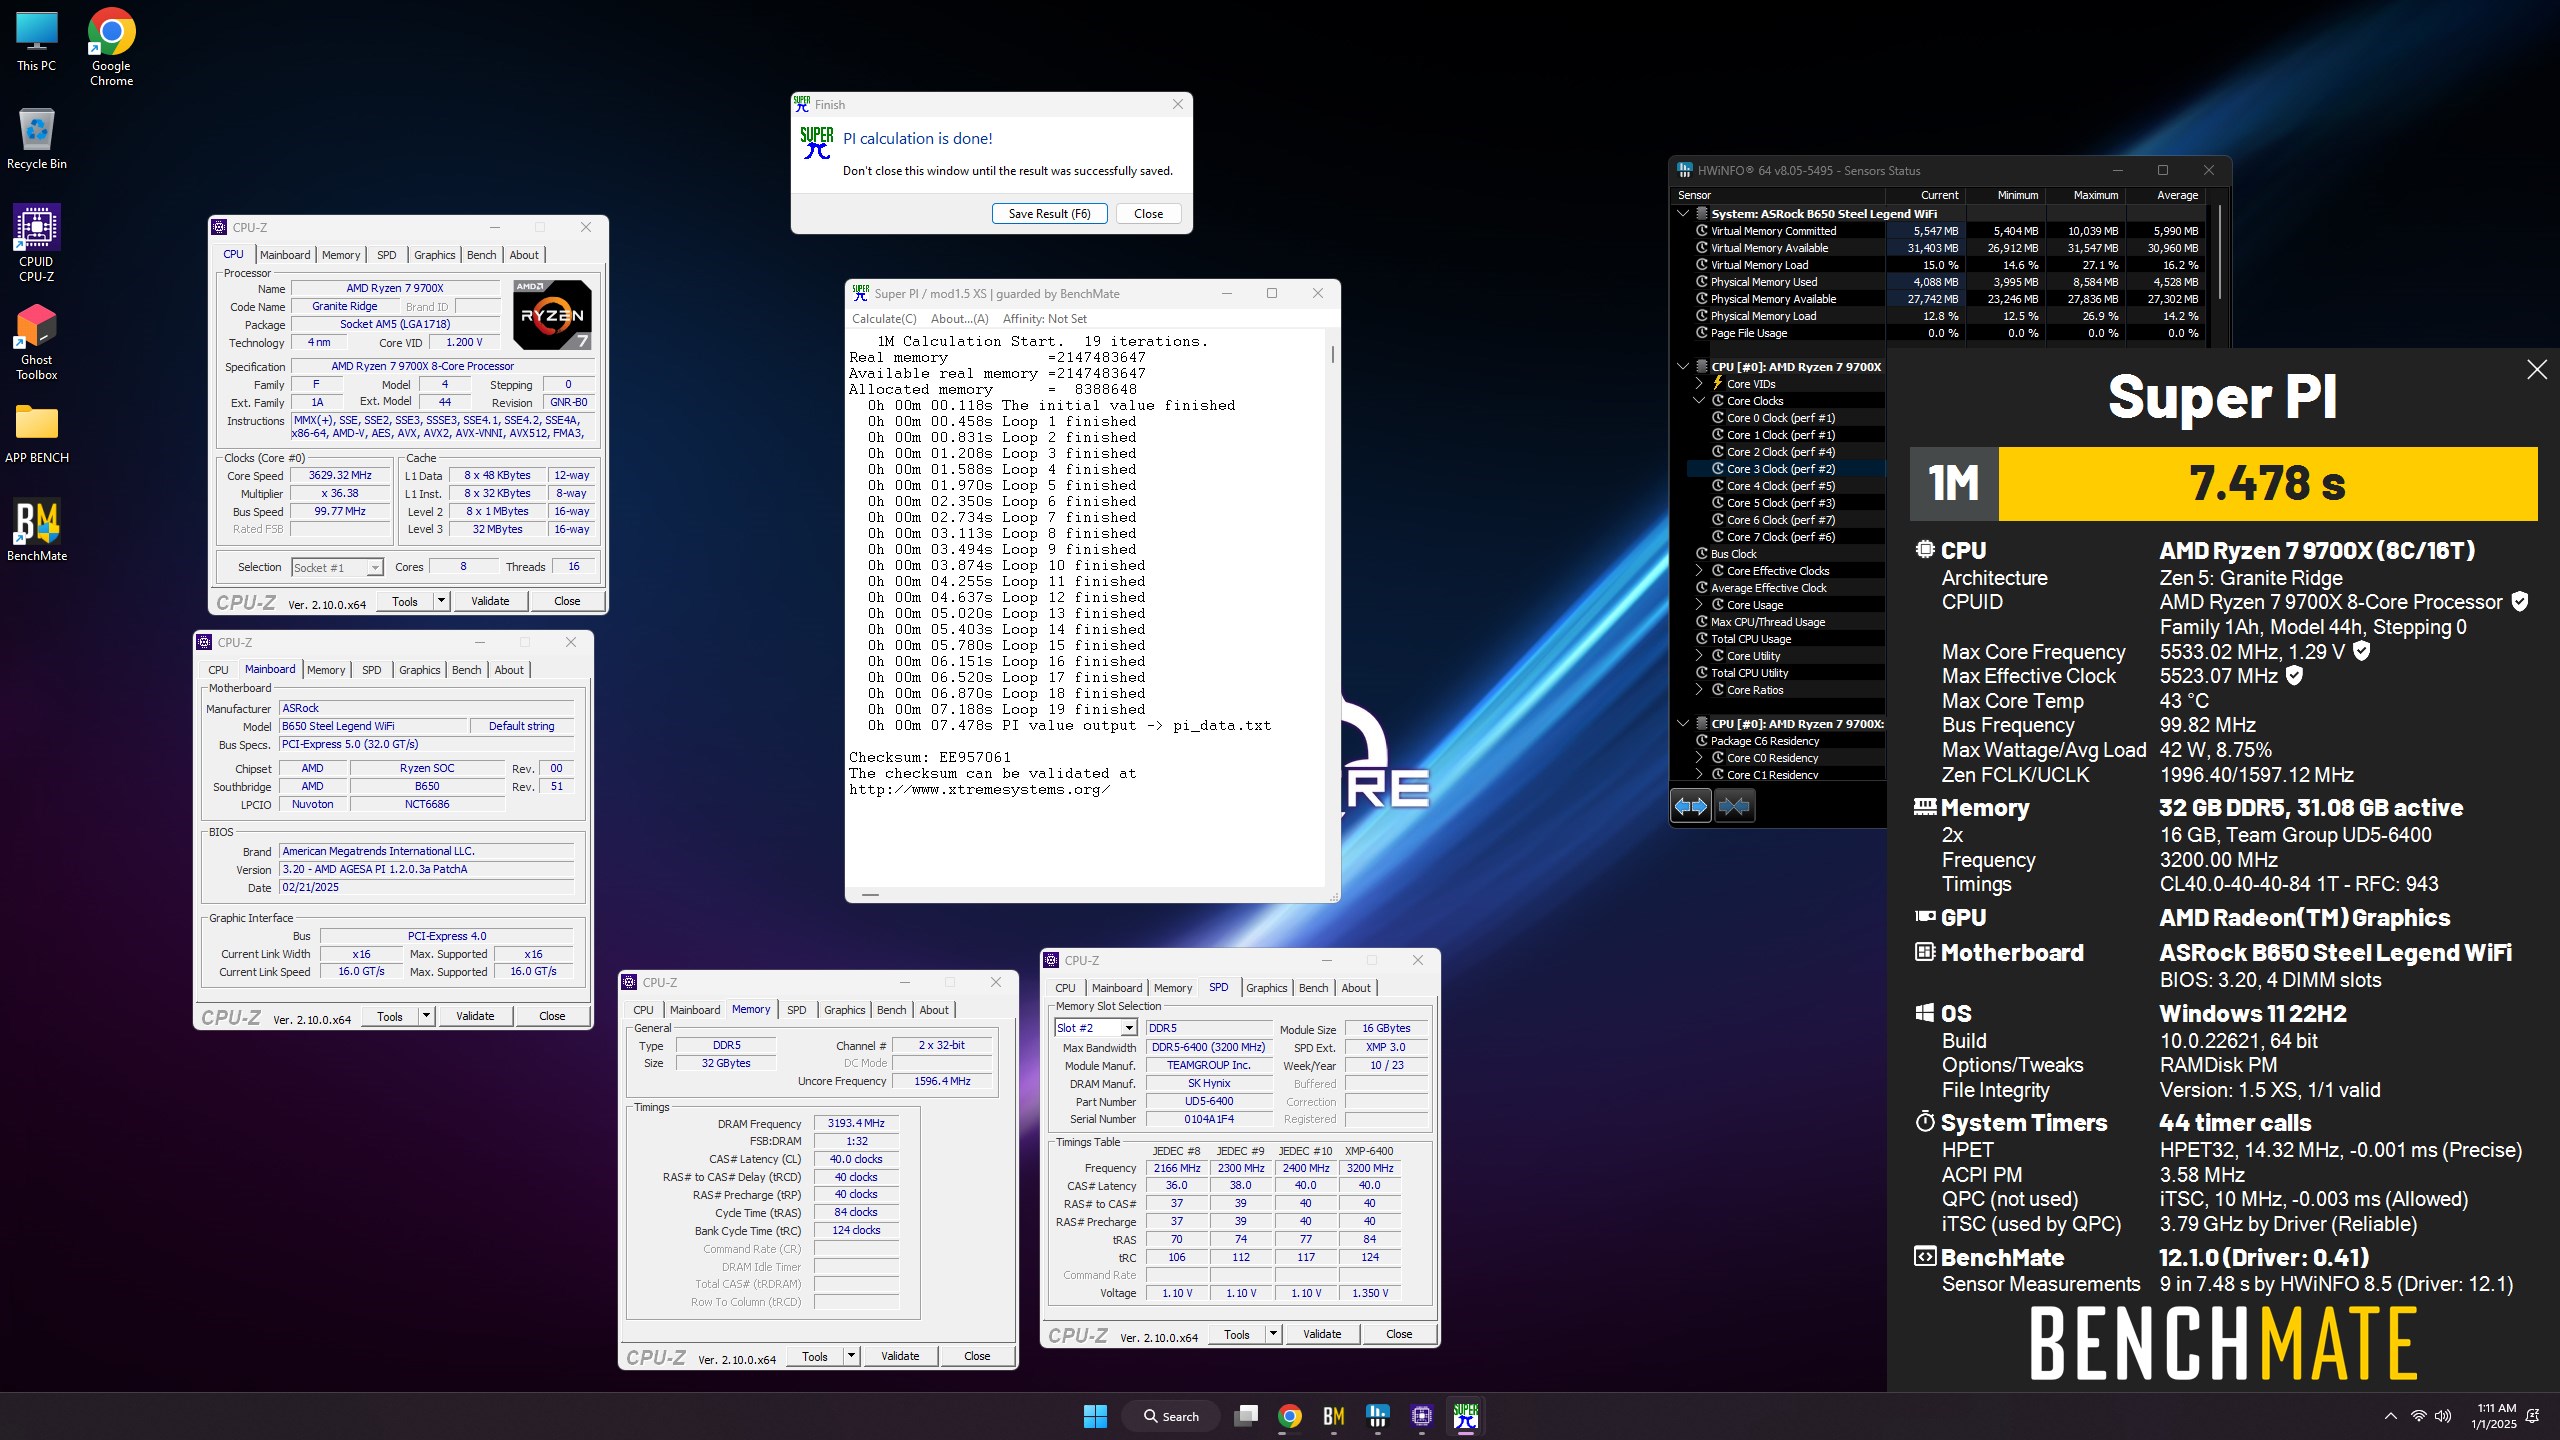Open About tab in CPU-Z SPD window
This screenshot has width=2560, height=1440.
(x=1356, y=988)
